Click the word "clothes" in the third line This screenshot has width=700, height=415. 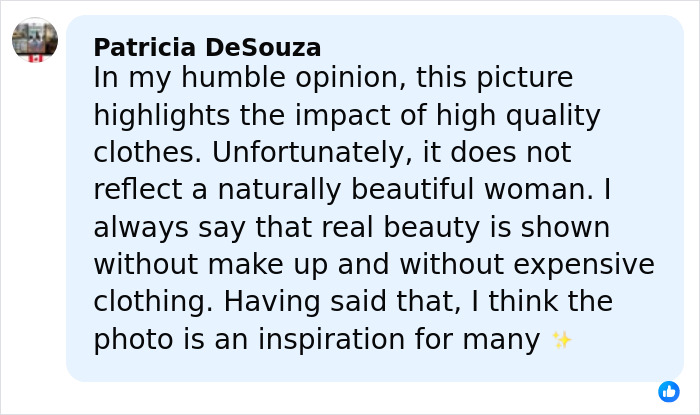(x=141, y=154)
